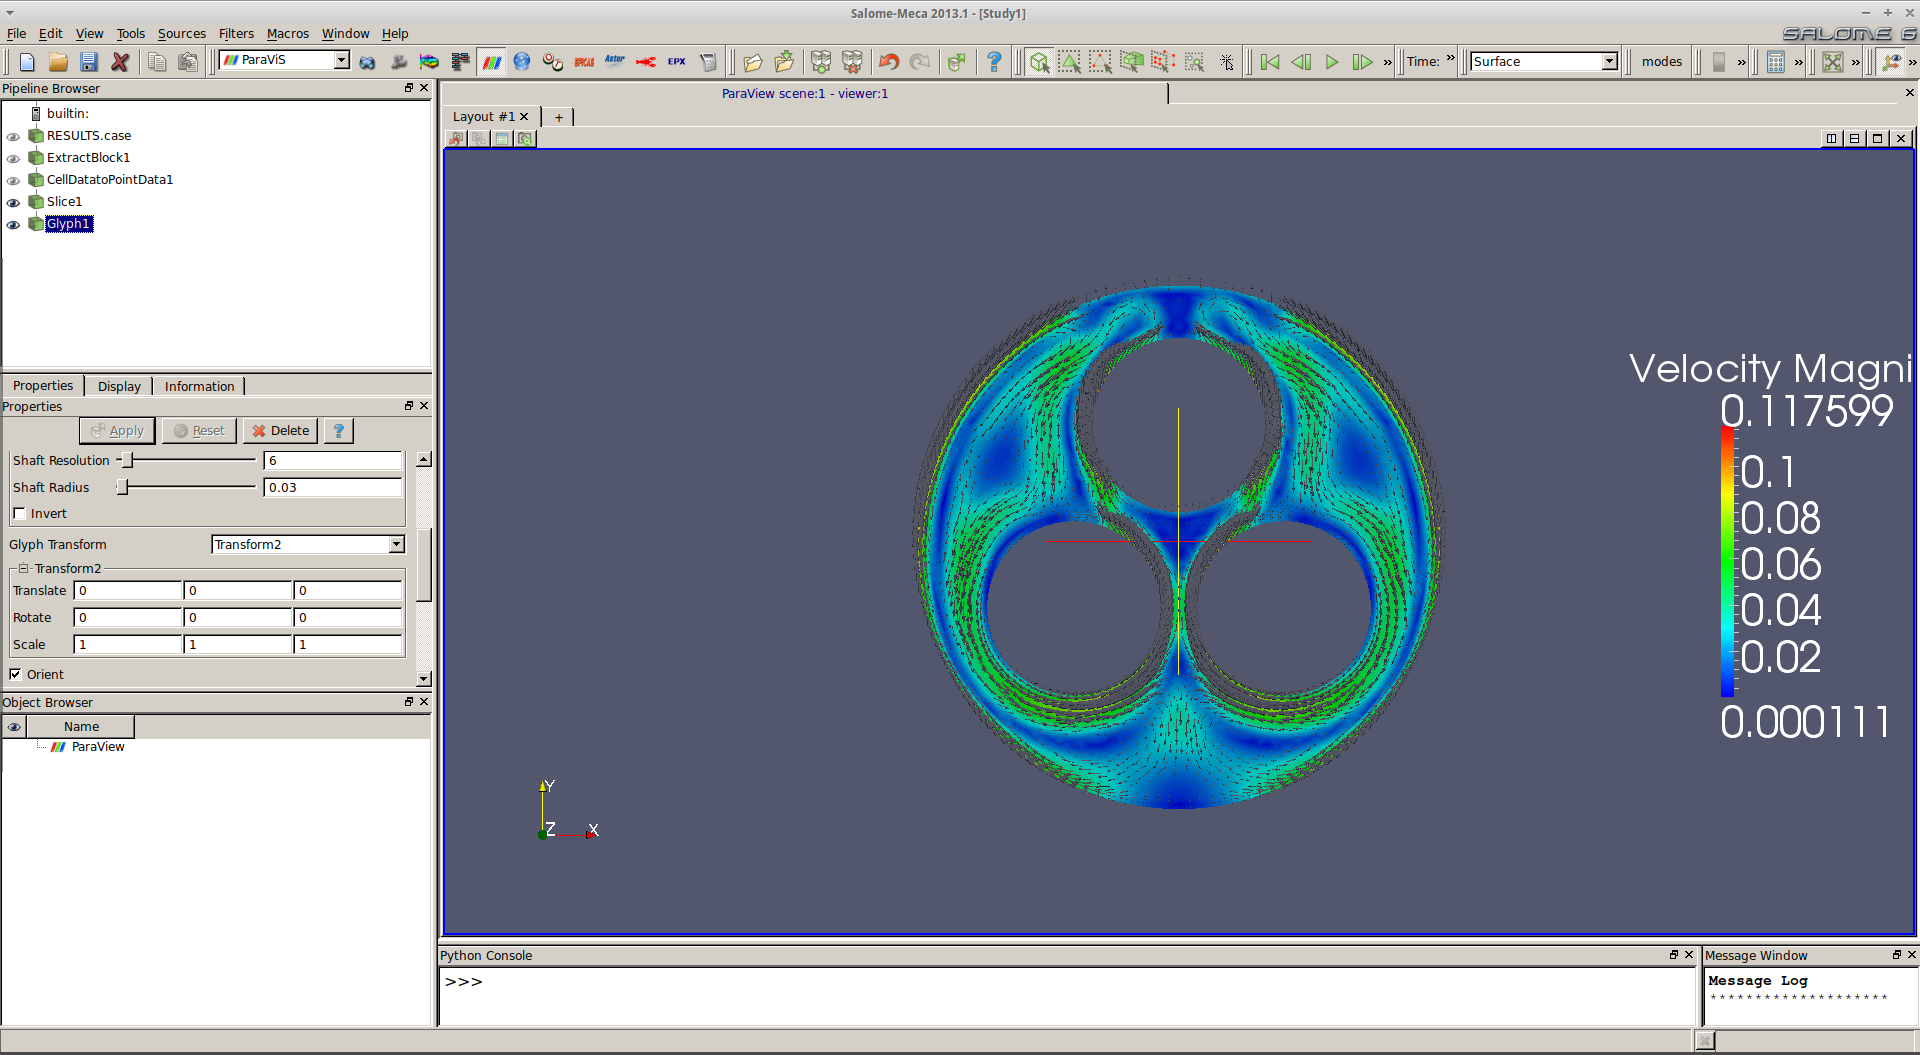Click the reset camera zoom icon

pyautogui.click(x=1832, y=62)
